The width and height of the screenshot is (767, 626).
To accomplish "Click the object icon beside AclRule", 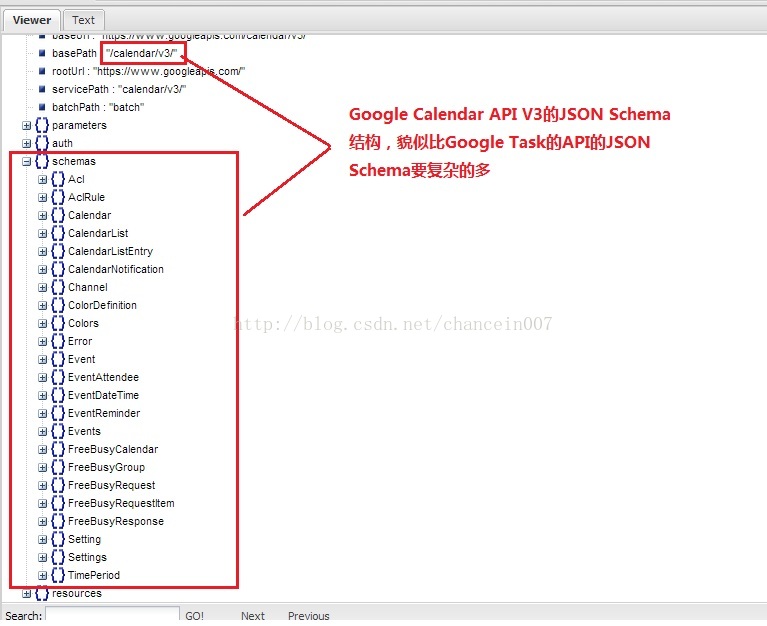I will 58,197.
